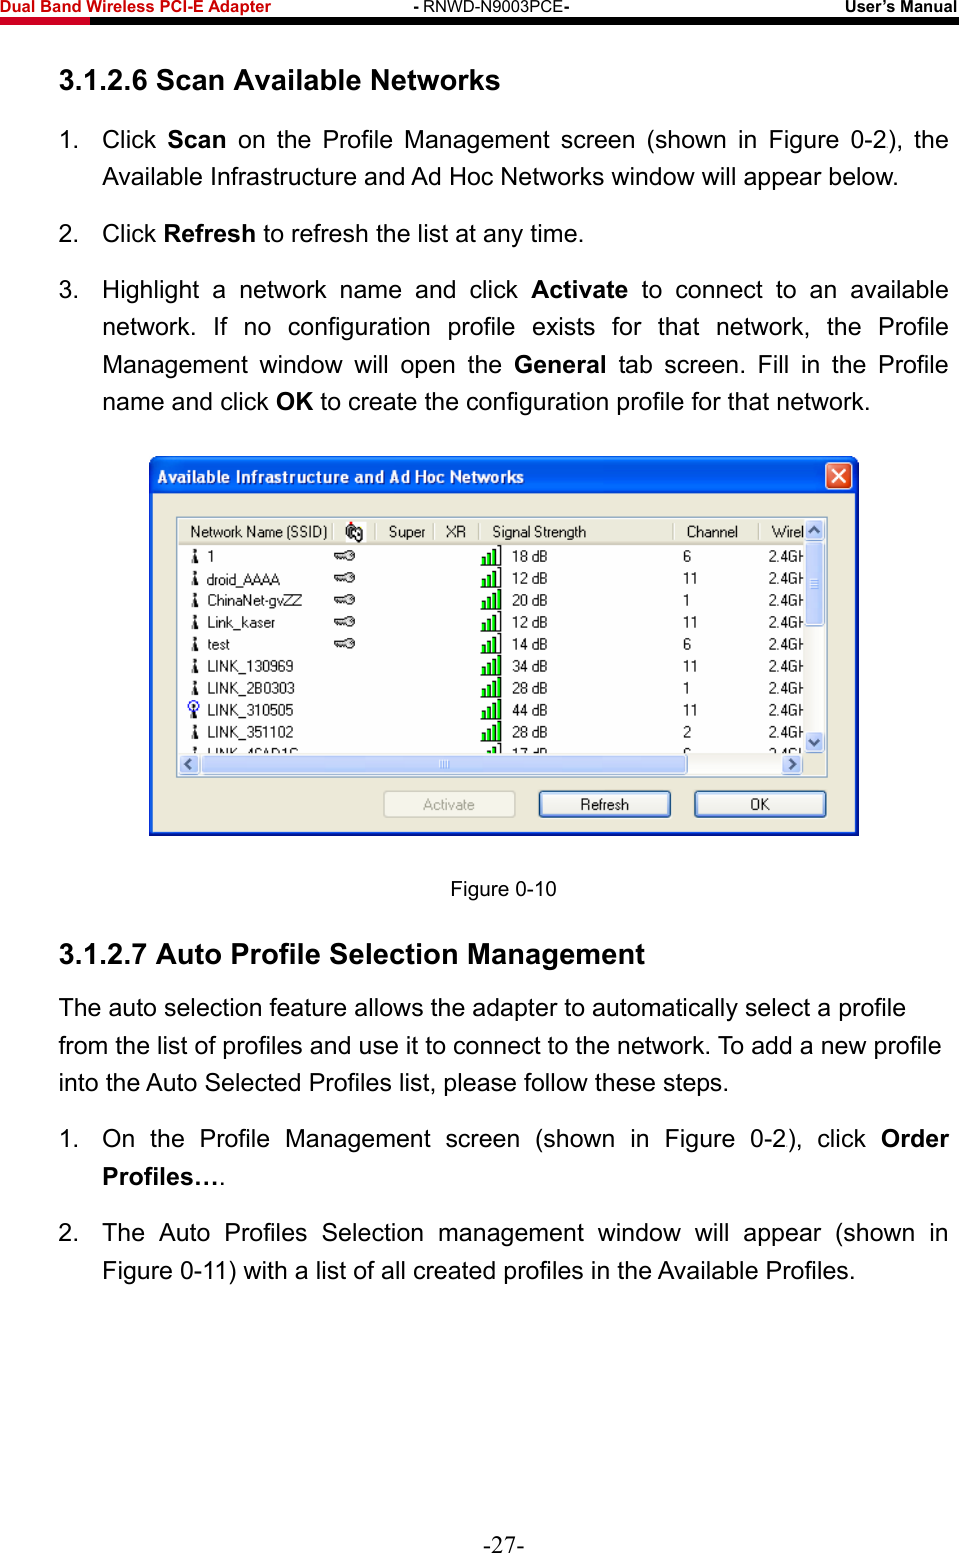959x1553 pixels.
Task: Click the Refresh button
Action: point(605,804)
